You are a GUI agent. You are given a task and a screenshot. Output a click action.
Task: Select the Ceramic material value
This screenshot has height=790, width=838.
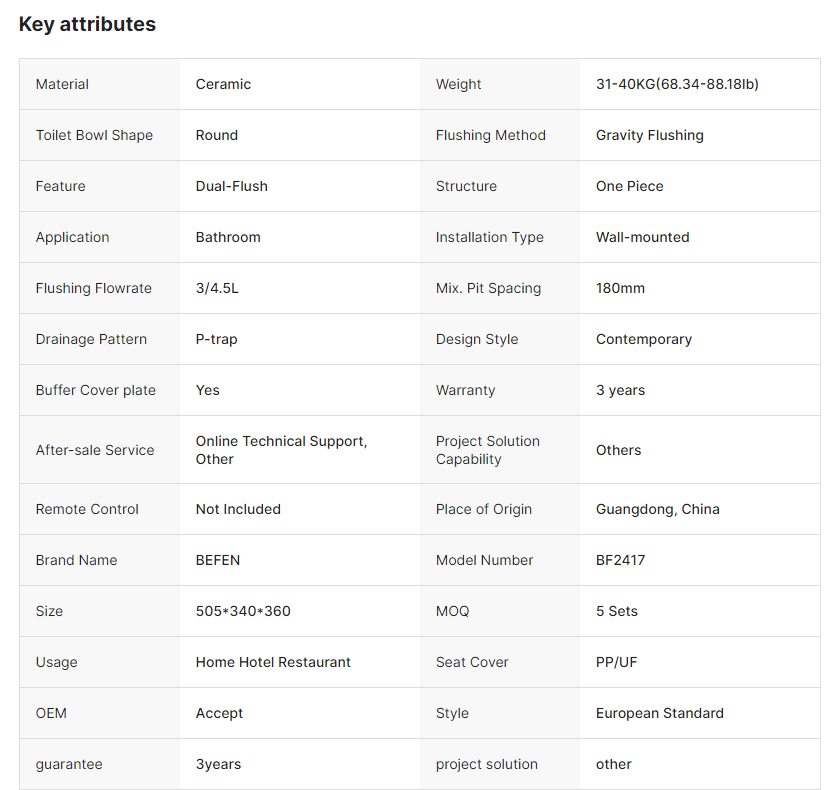coord(223,84)
